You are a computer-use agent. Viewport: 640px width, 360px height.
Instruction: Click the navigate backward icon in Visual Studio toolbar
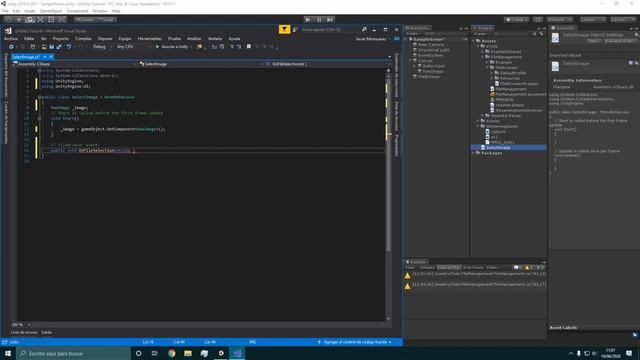pos(11,47)
